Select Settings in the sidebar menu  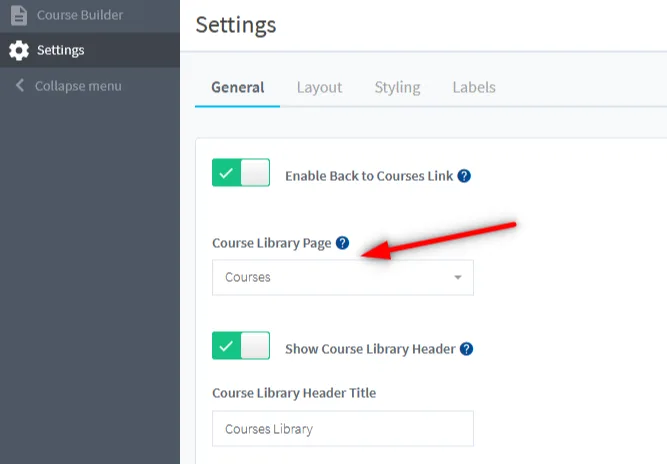(61, 50)
